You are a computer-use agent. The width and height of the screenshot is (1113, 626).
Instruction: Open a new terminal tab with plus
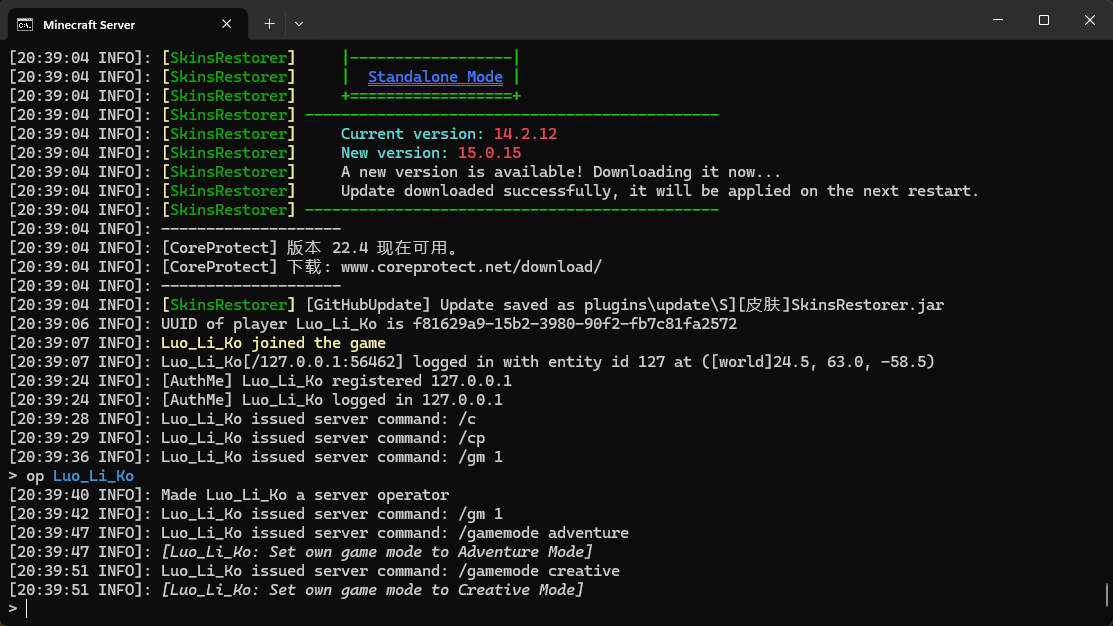[270, 24]
